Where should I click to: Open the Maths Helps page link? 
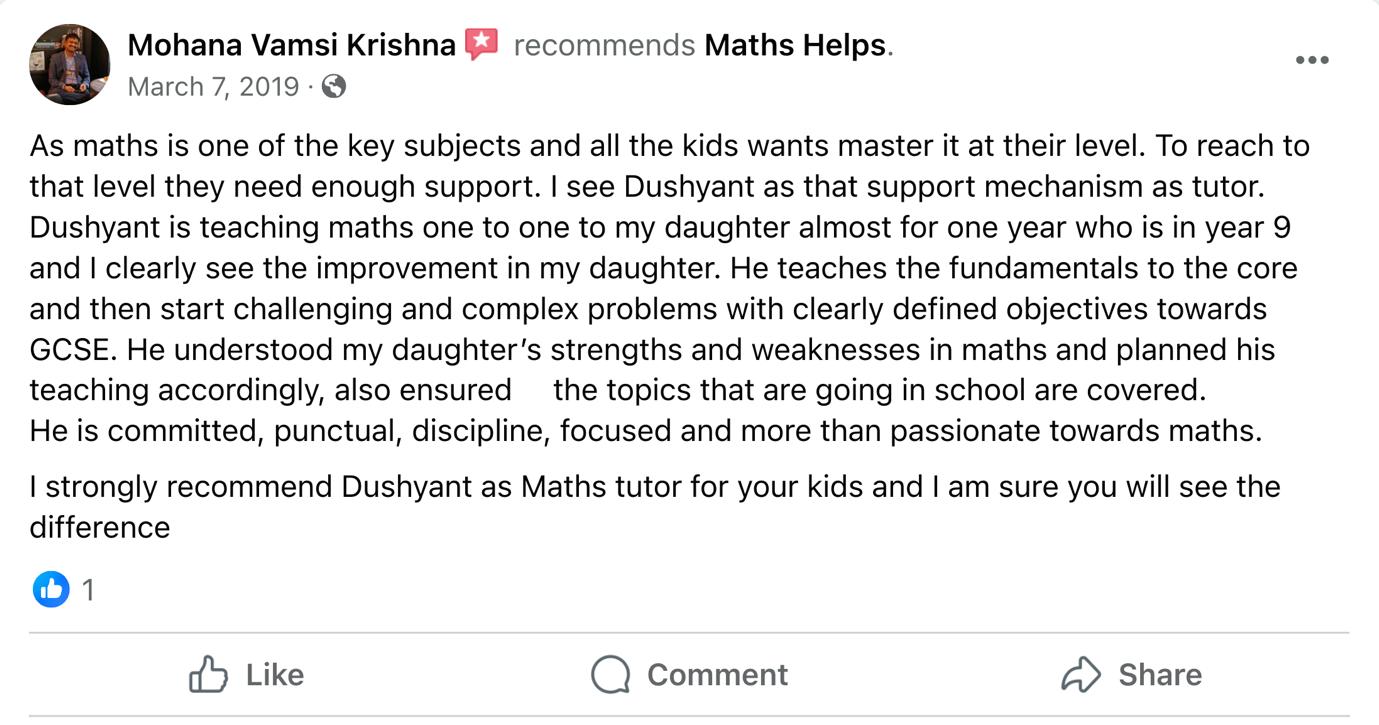(796, 45)
